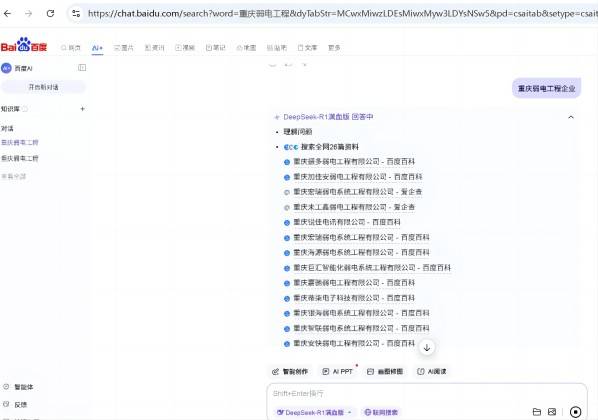Open source 重庆未工鑫弱电工程有限公司 - 爱企查
Screen dimensions: 598x420
pos(354,207)
